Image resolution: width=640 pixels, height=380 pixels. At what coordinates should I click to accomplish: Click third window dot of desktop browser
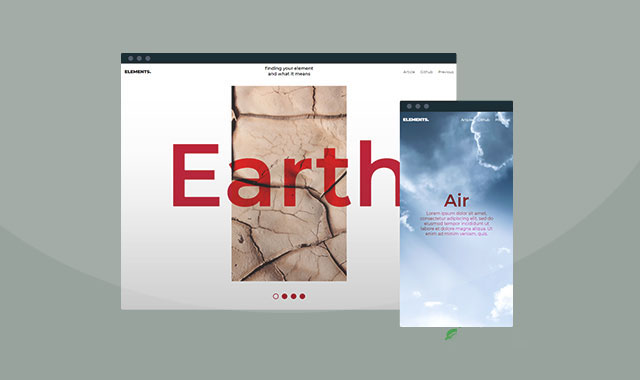pos(148,58)
